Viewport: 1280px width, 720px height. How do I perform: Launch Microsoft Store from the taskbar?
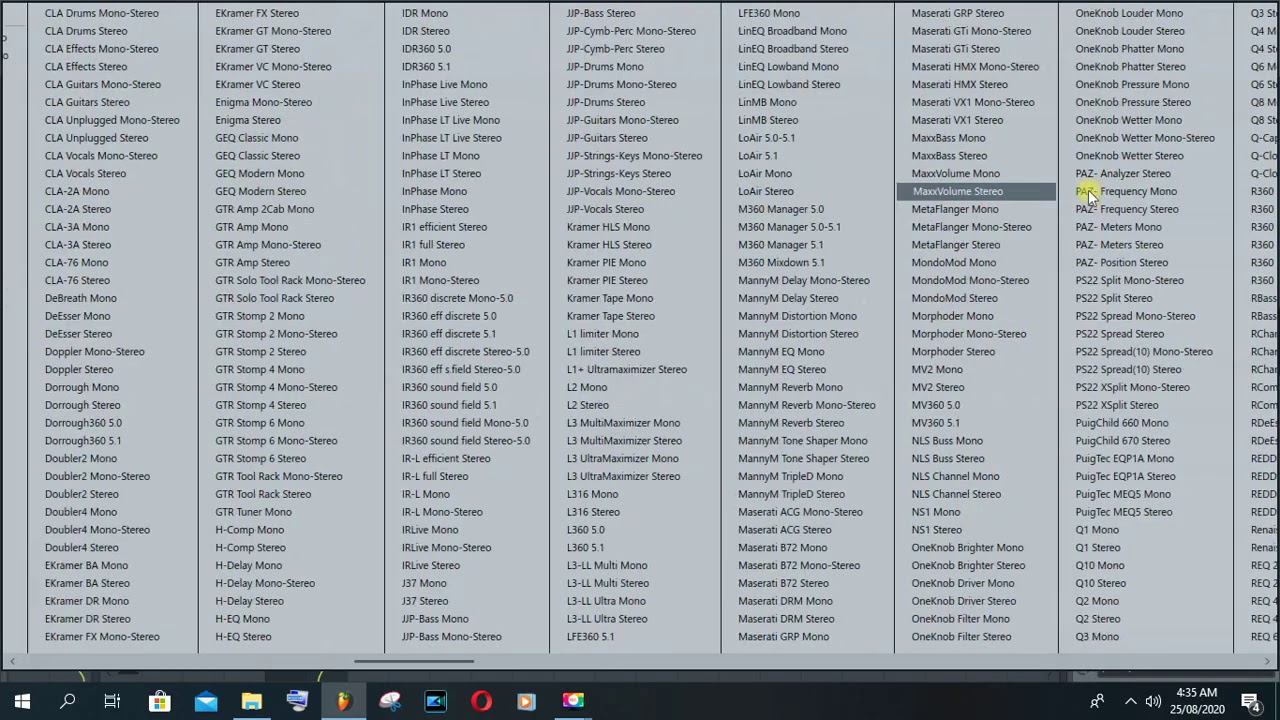point(159,701)
